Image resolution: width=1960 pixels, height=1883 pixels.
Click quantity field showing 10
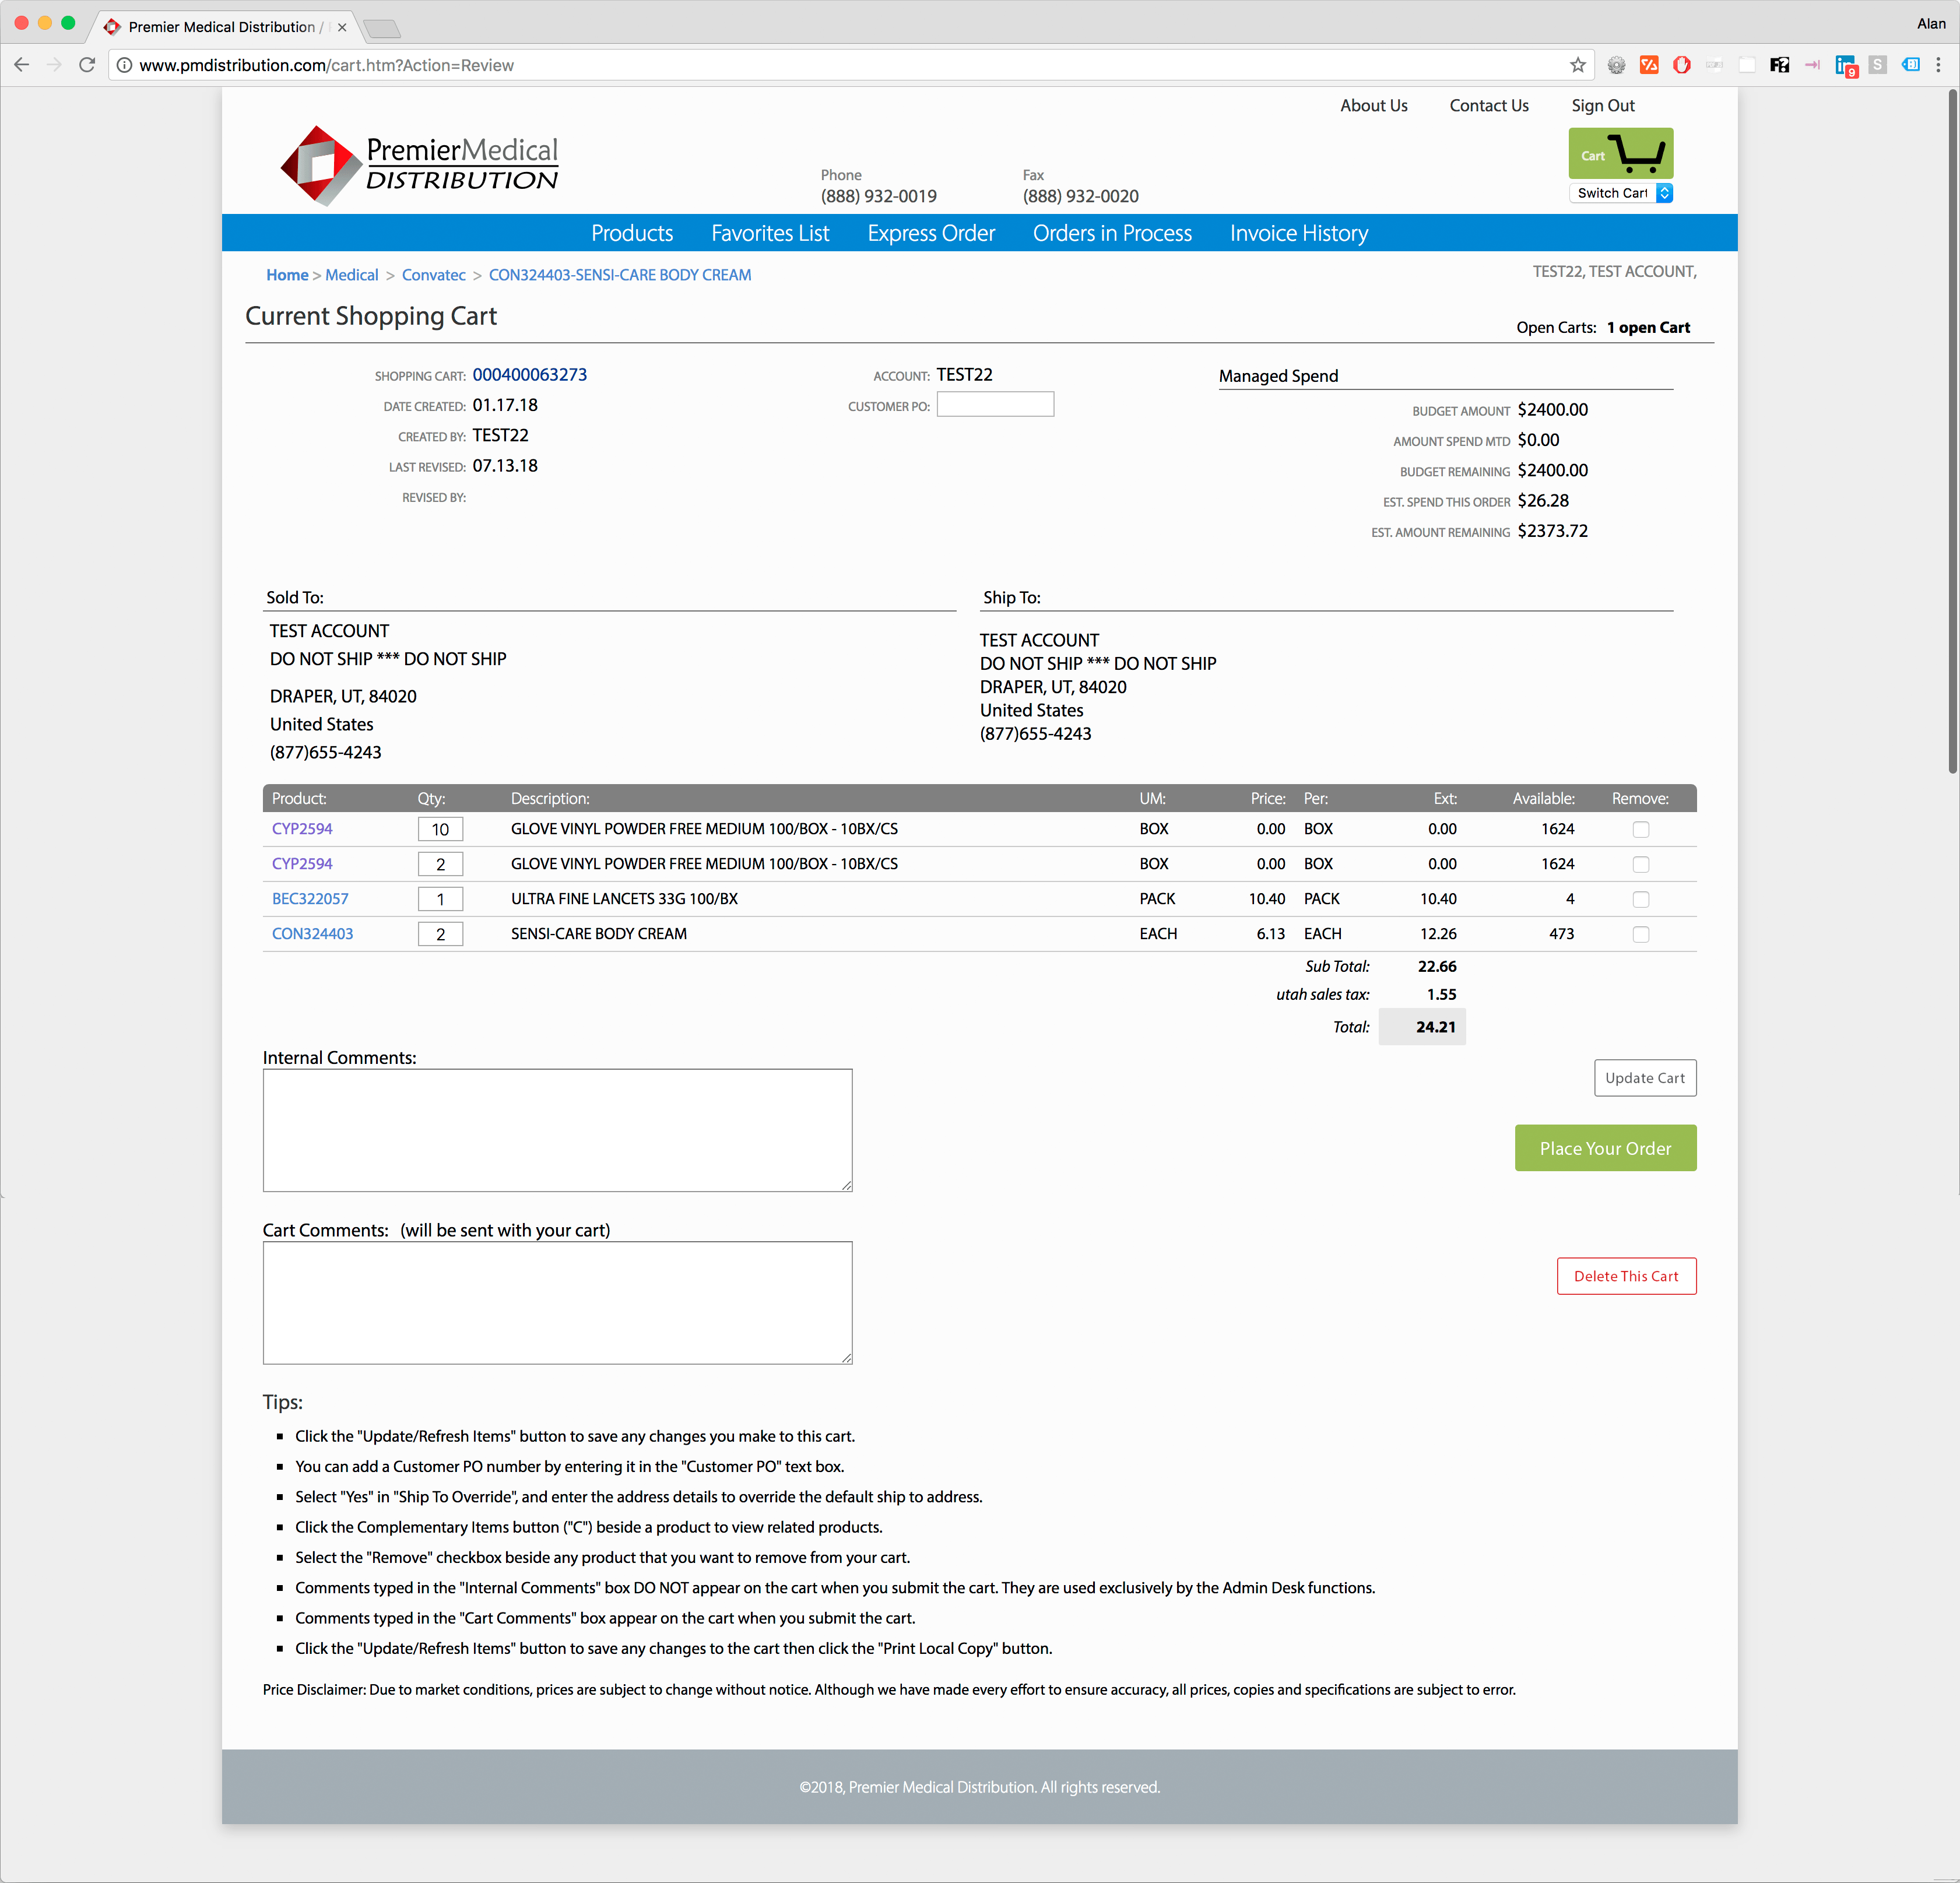click(x=440, y=829)
